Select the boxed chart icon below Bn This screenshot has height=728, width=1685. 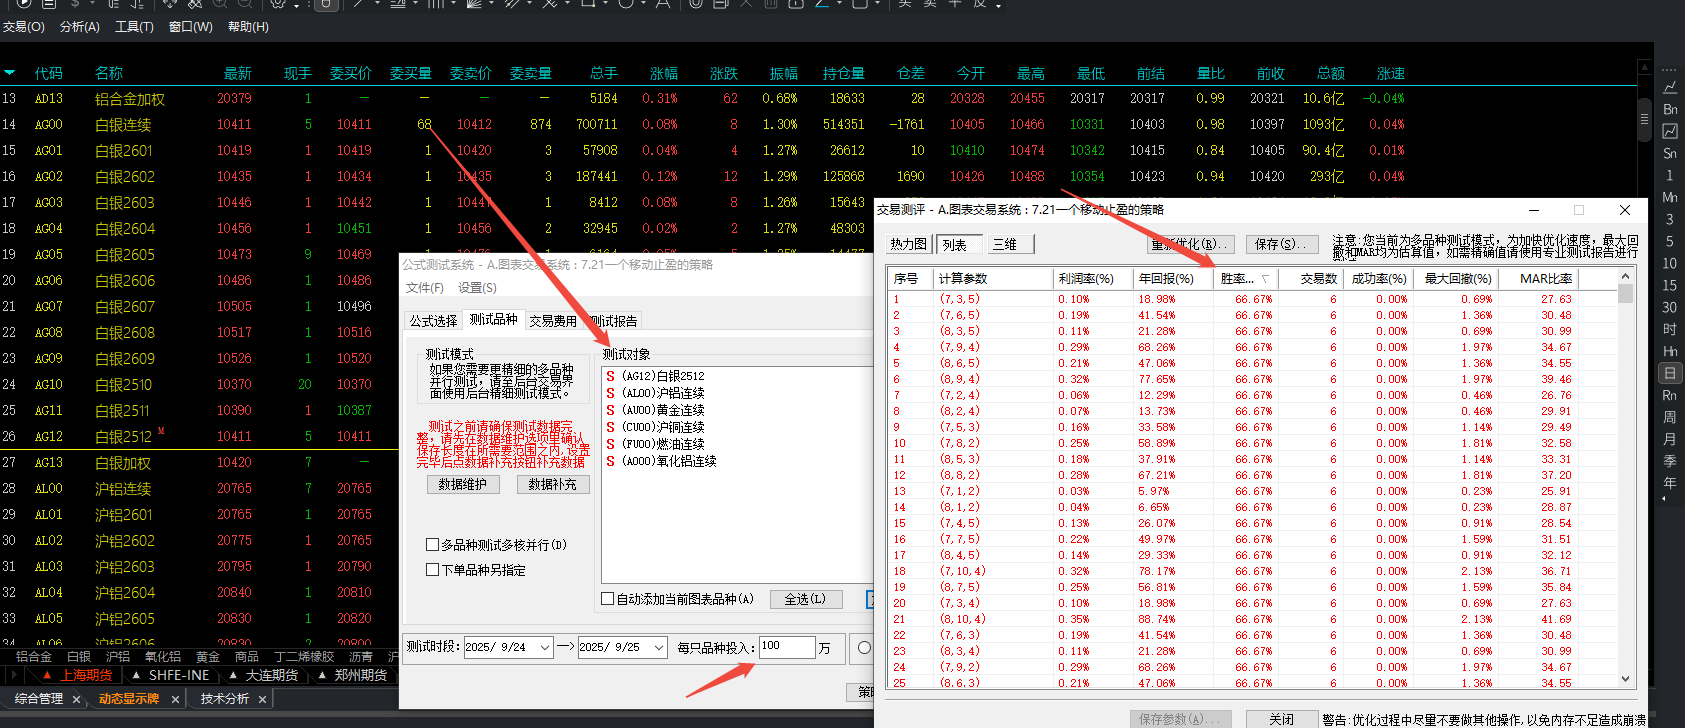click(x=1670, y=131)
